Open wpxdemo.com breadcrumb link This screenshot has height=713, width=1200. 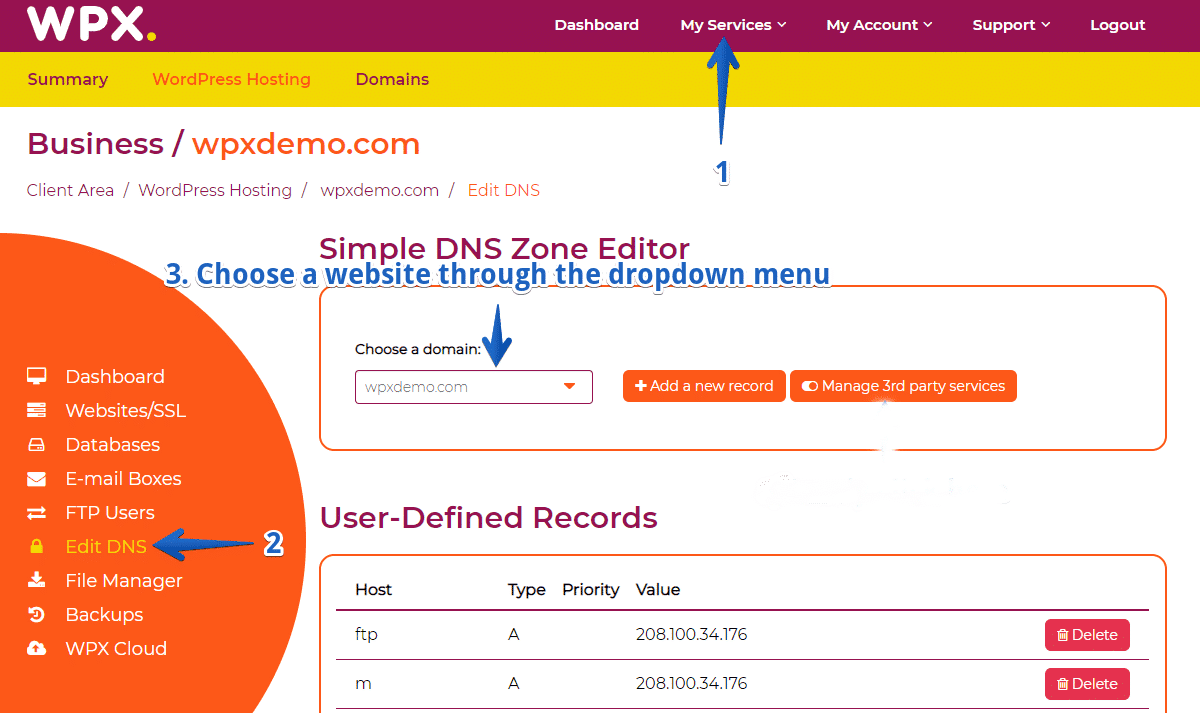tap(379, 190)
